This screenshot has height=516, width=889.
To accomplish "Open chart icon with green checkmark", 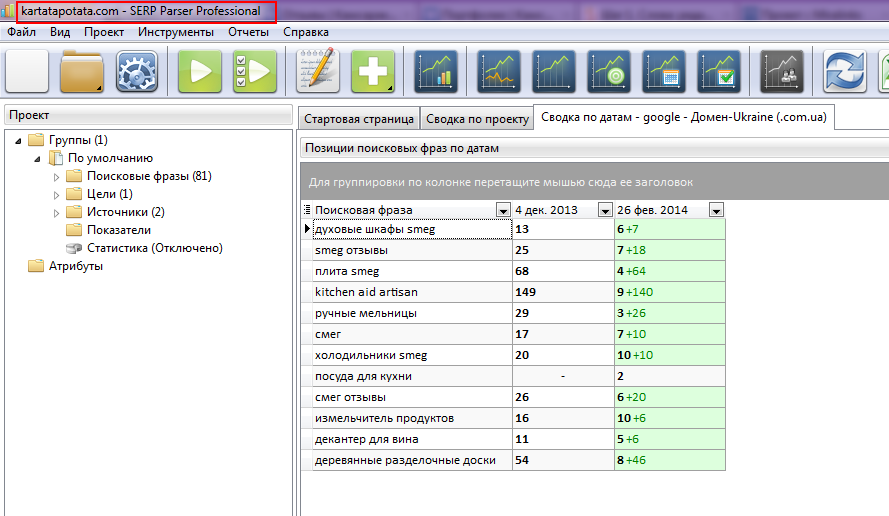I will [x=719, y=71].
